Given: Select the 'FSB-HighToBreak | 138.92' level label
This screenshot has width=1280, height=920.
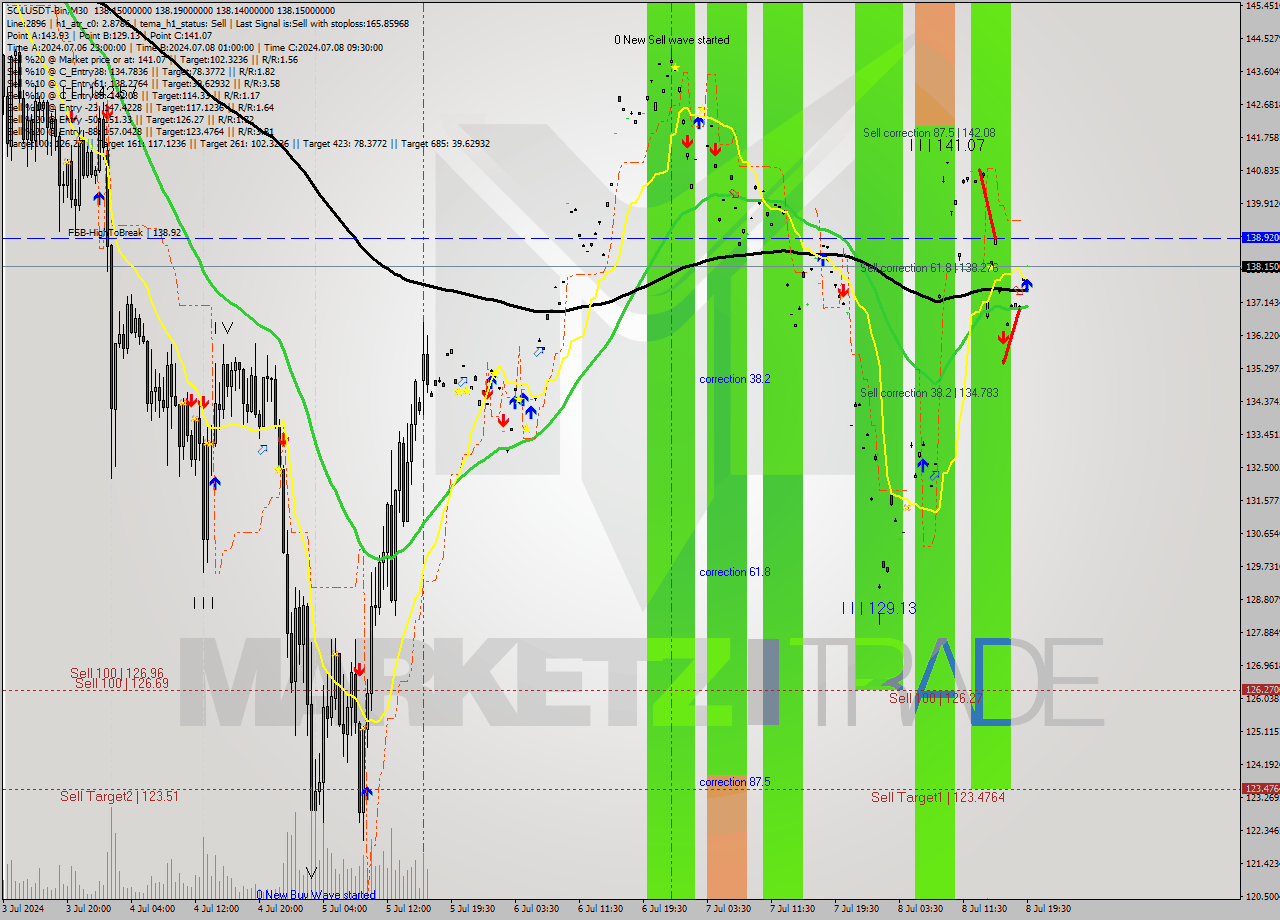Looking at the screenshot, I should (x=125, y=232).
